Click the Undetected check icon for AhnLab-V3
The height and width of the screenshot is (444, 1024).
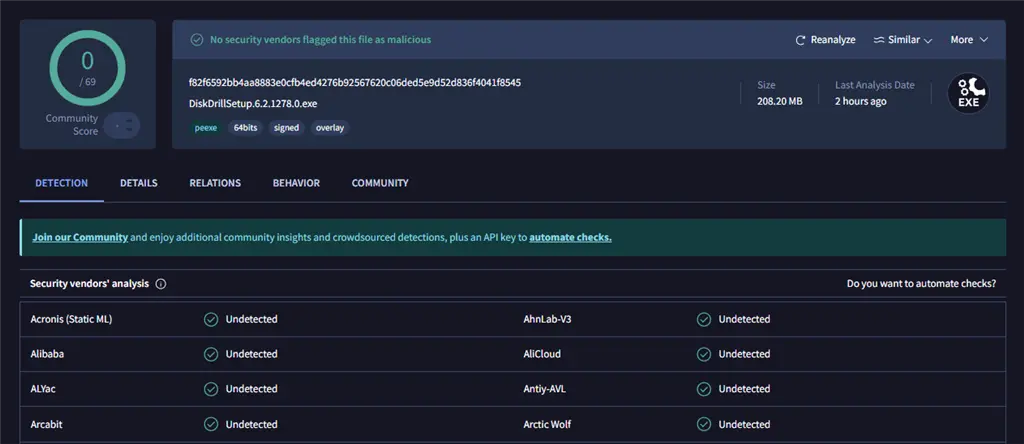point(704,320)
